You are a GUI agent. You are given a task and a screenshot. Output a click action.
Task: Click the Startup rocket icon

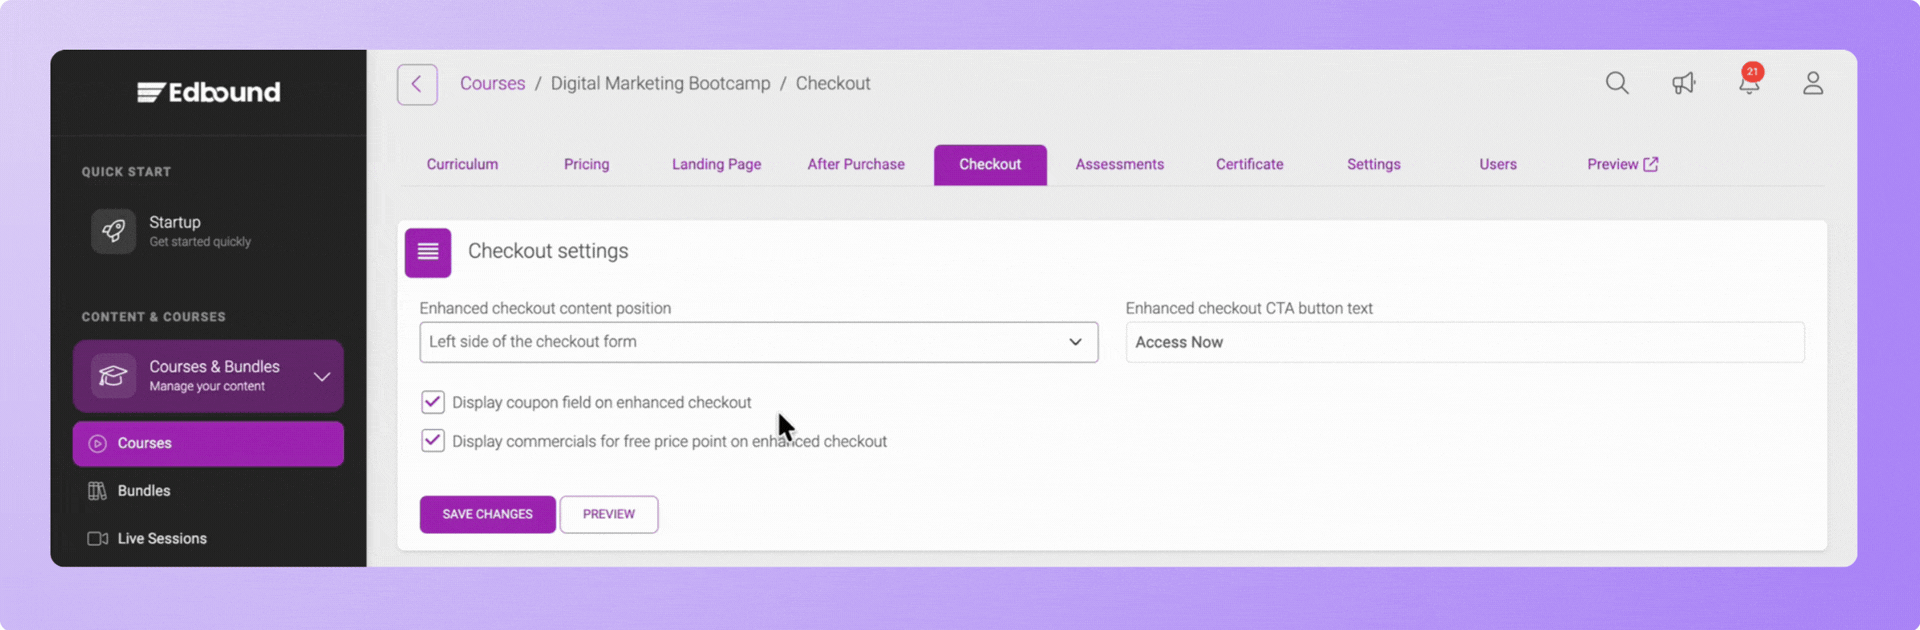pos(113,231)
